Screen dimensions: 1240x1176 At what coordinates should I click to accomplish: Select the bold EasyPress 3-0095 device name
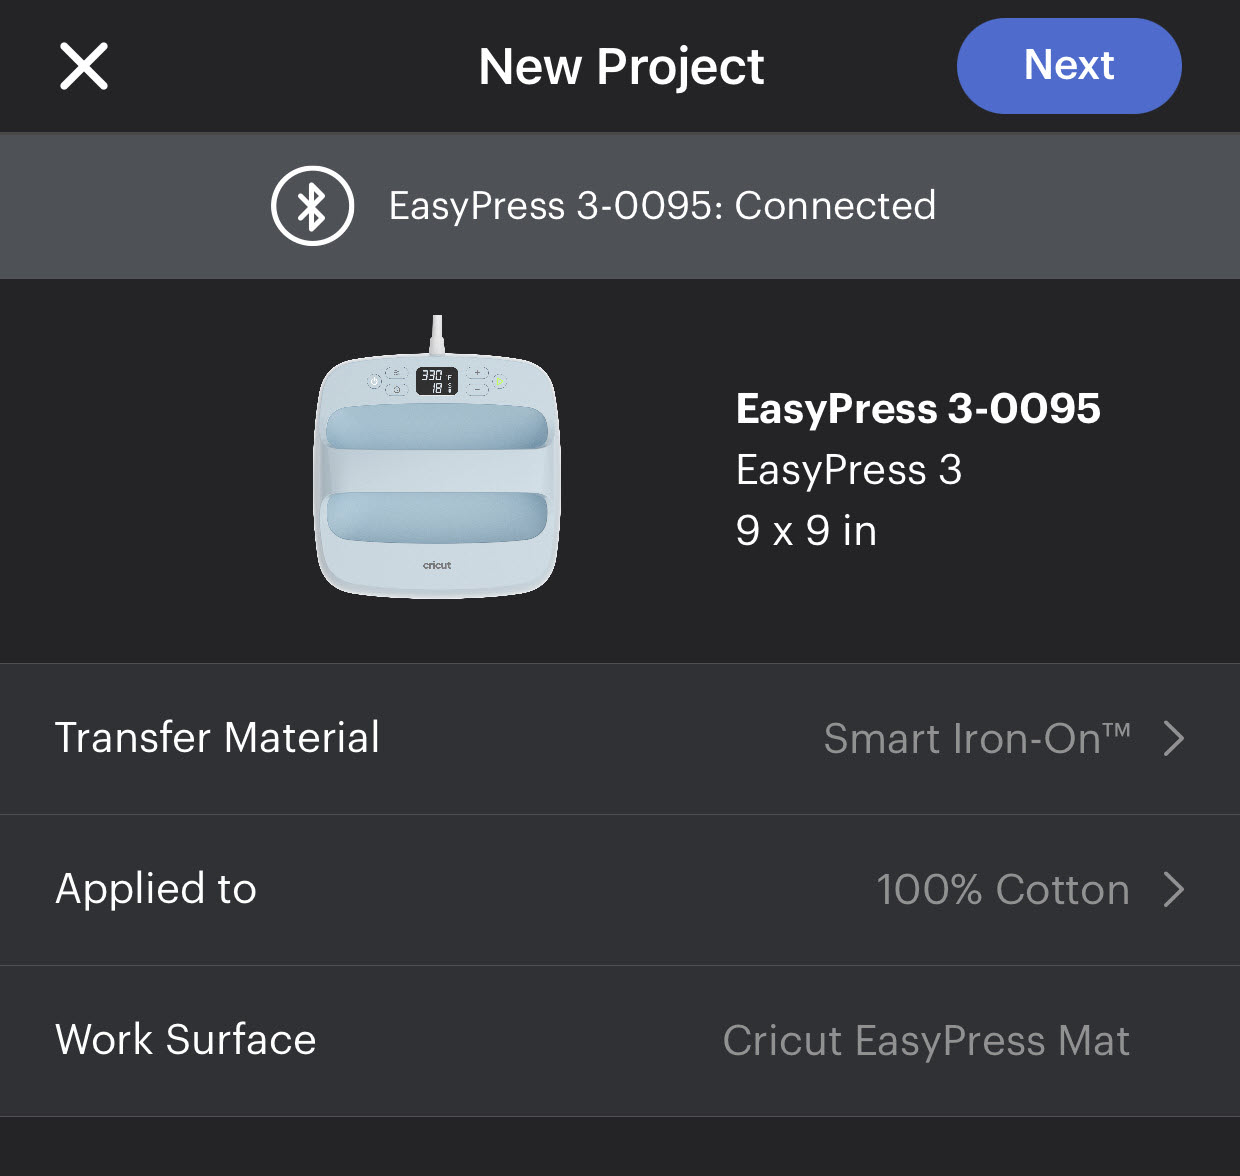pyautogui.click(x=917, y=408)
